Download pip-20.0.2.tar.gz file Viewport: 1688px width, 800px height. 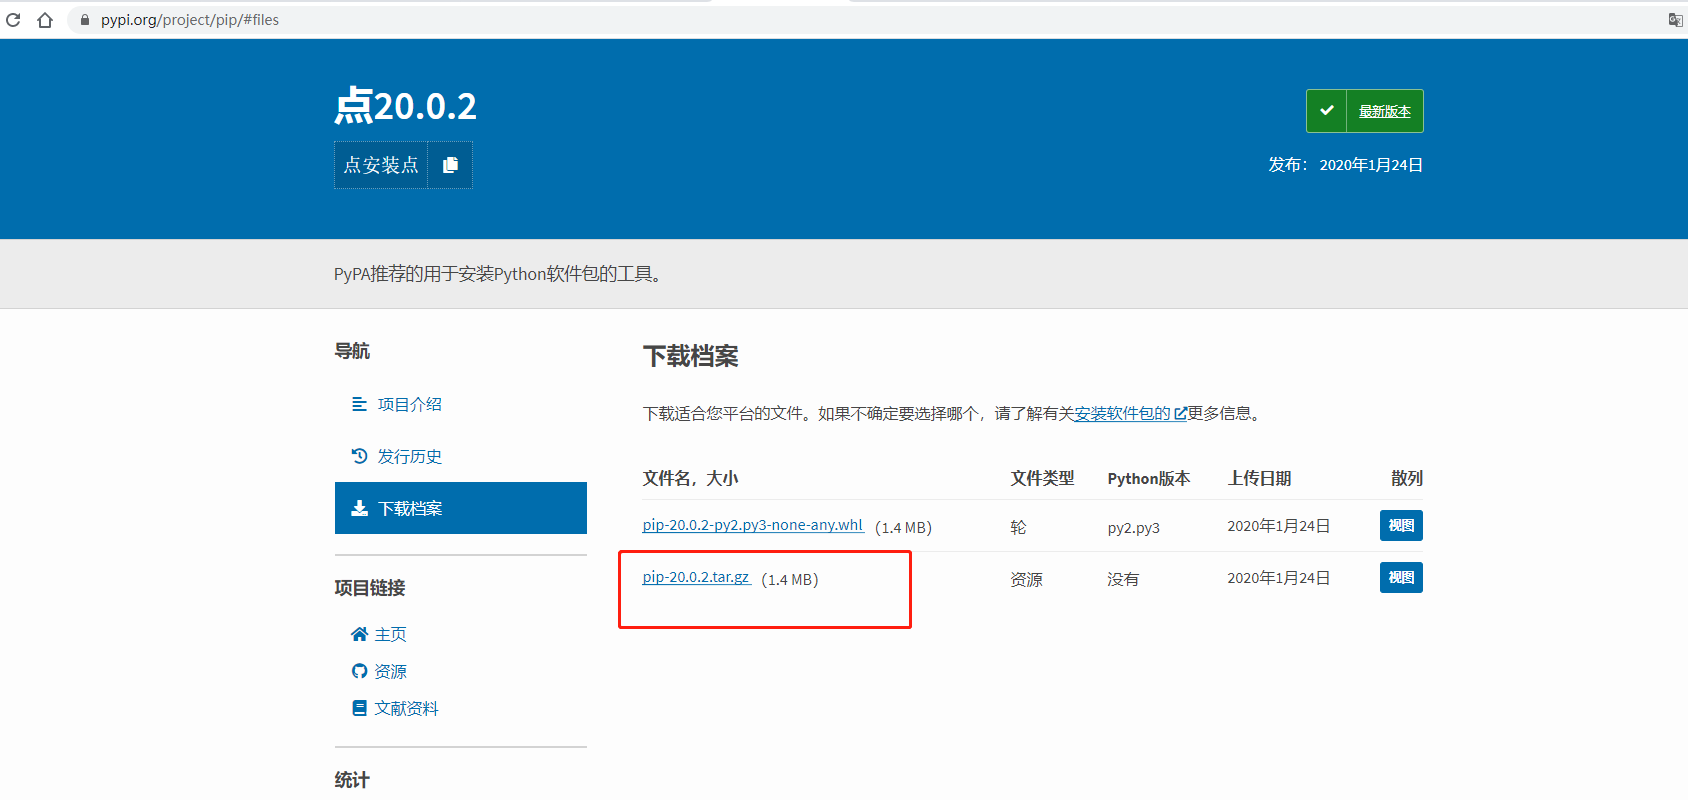click(x=696, y=577)
